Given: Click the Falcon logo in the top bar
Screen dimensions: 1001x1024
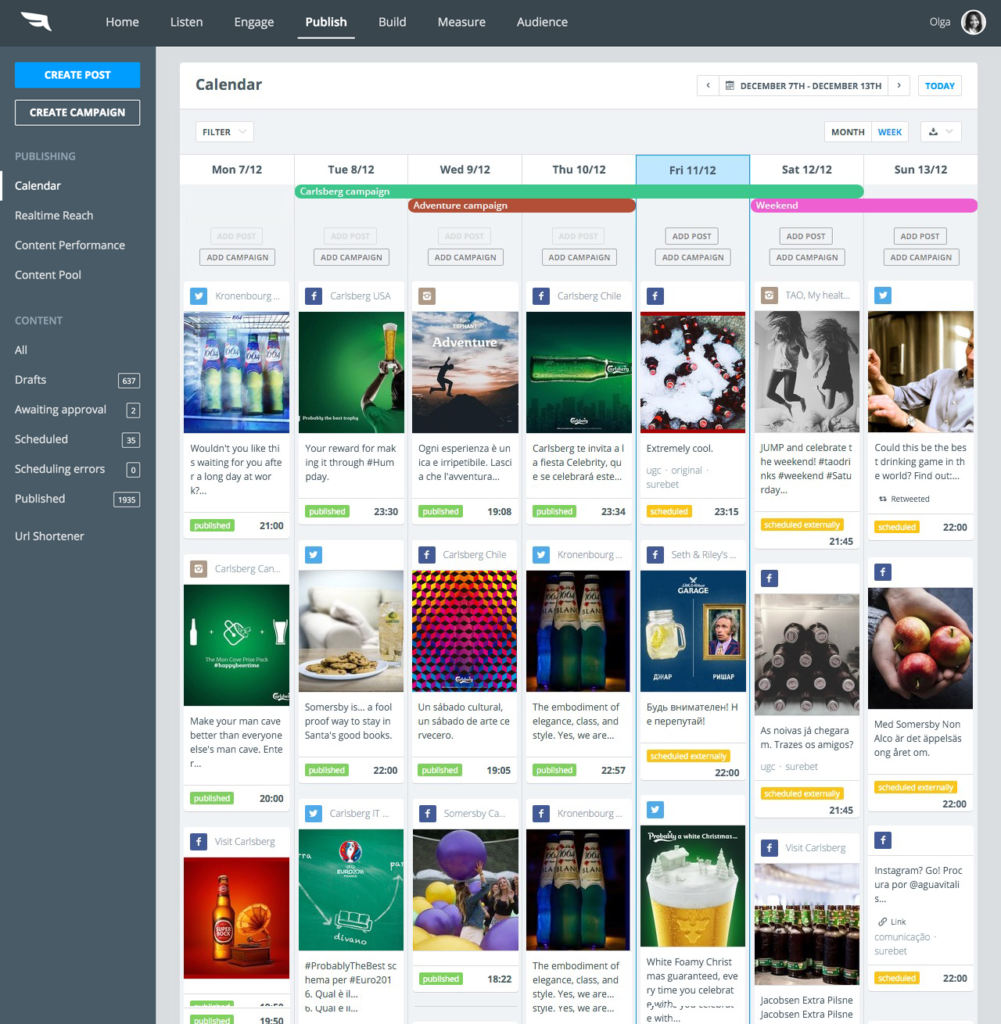Looking at the screenshot, I should (x=36, y=22).
